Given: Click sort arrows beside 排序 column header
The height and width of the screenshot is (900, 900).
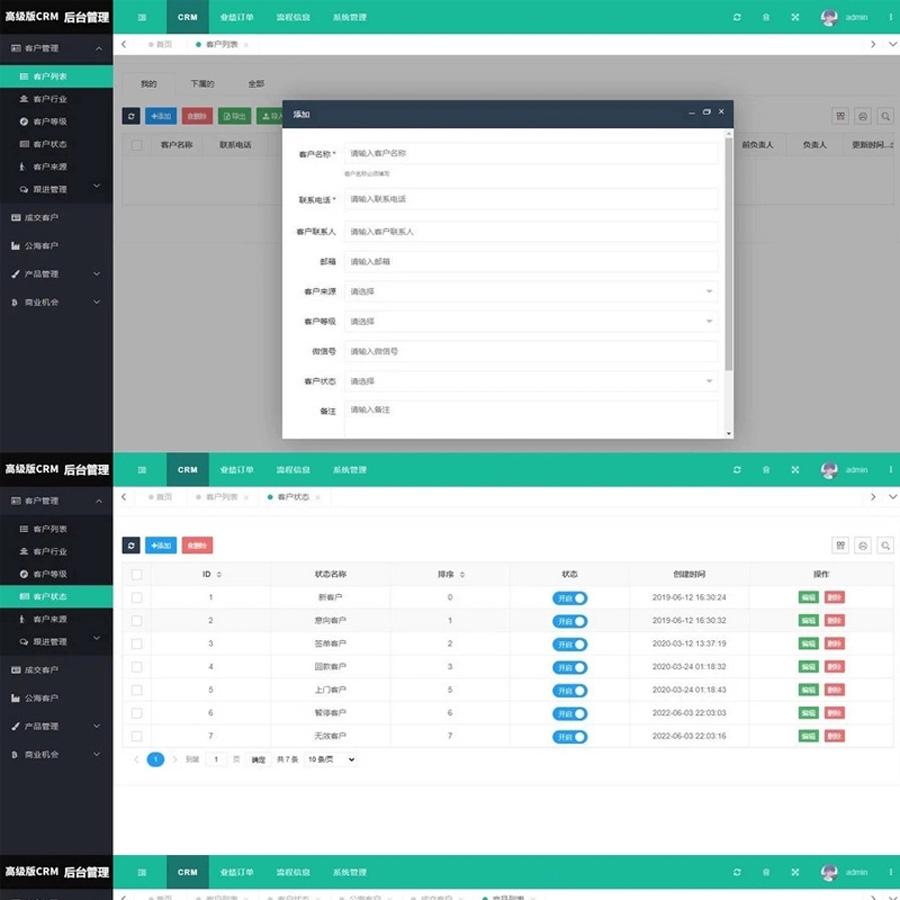Looking at the screenshot, I should point(462,575).
